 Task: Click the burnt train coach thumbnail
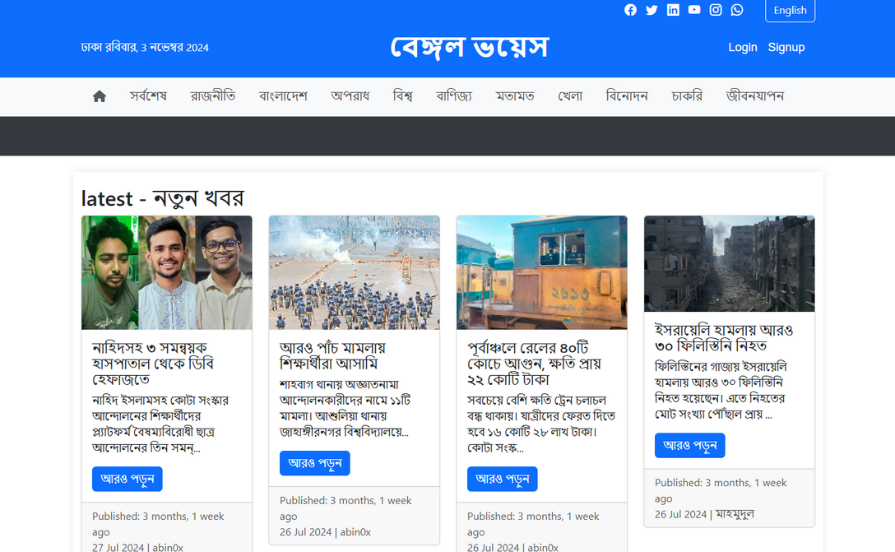pos(542,272)
